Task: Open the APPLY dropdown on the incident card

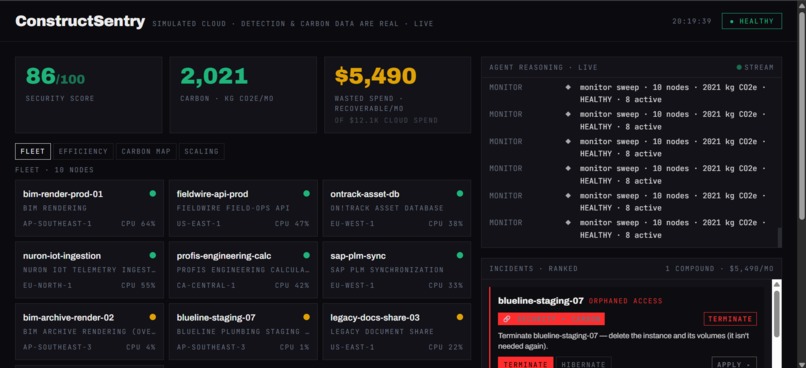Action: pyautogui.click(x=734, y=363)
